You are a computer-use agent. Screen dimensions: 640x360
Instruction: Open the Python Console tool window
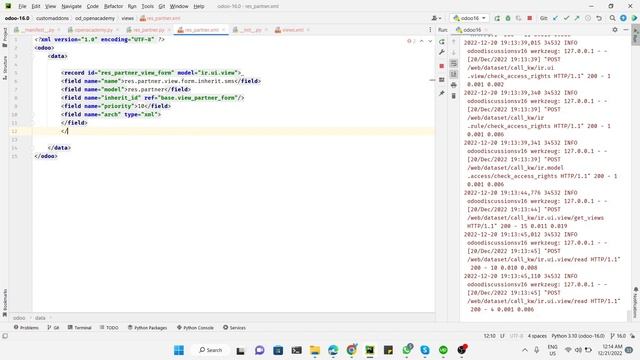coord(195,327)
